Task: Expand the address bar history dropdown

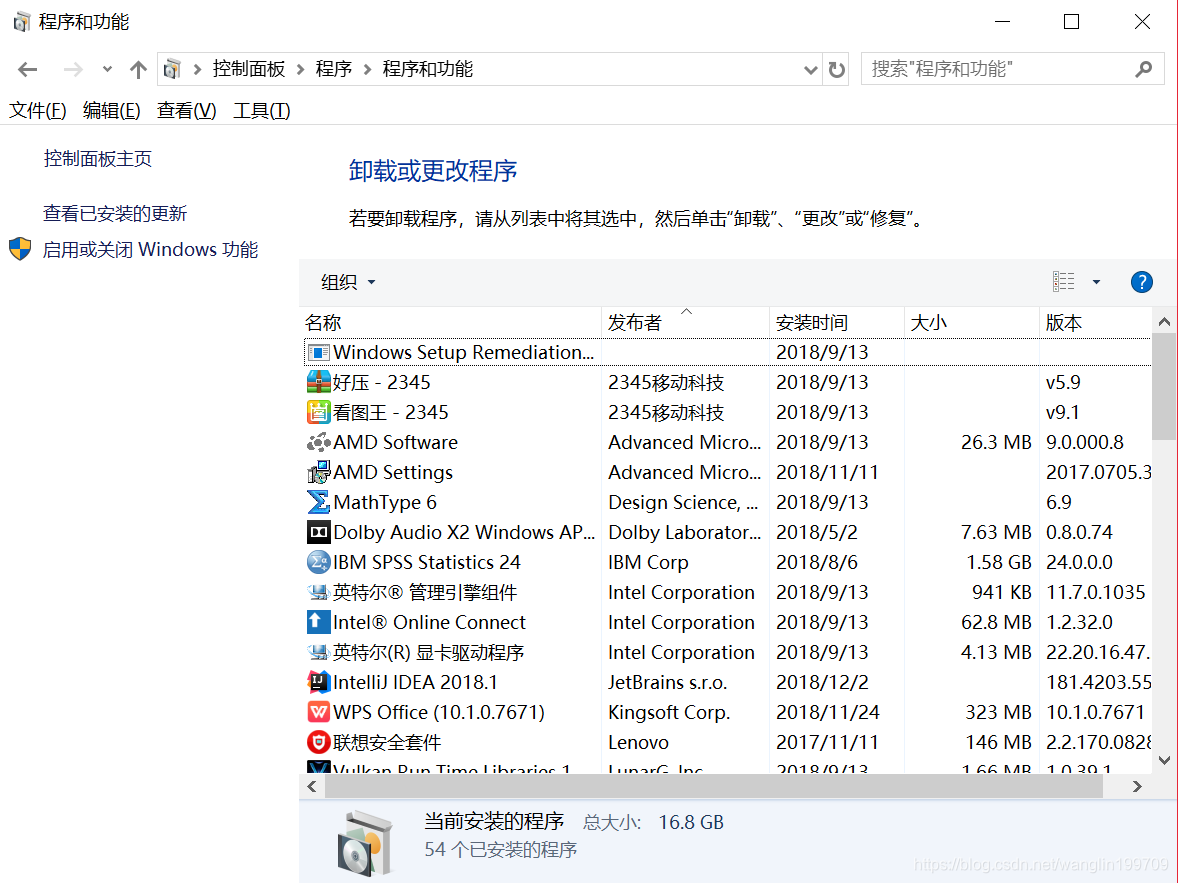Action: coord(810,70)
